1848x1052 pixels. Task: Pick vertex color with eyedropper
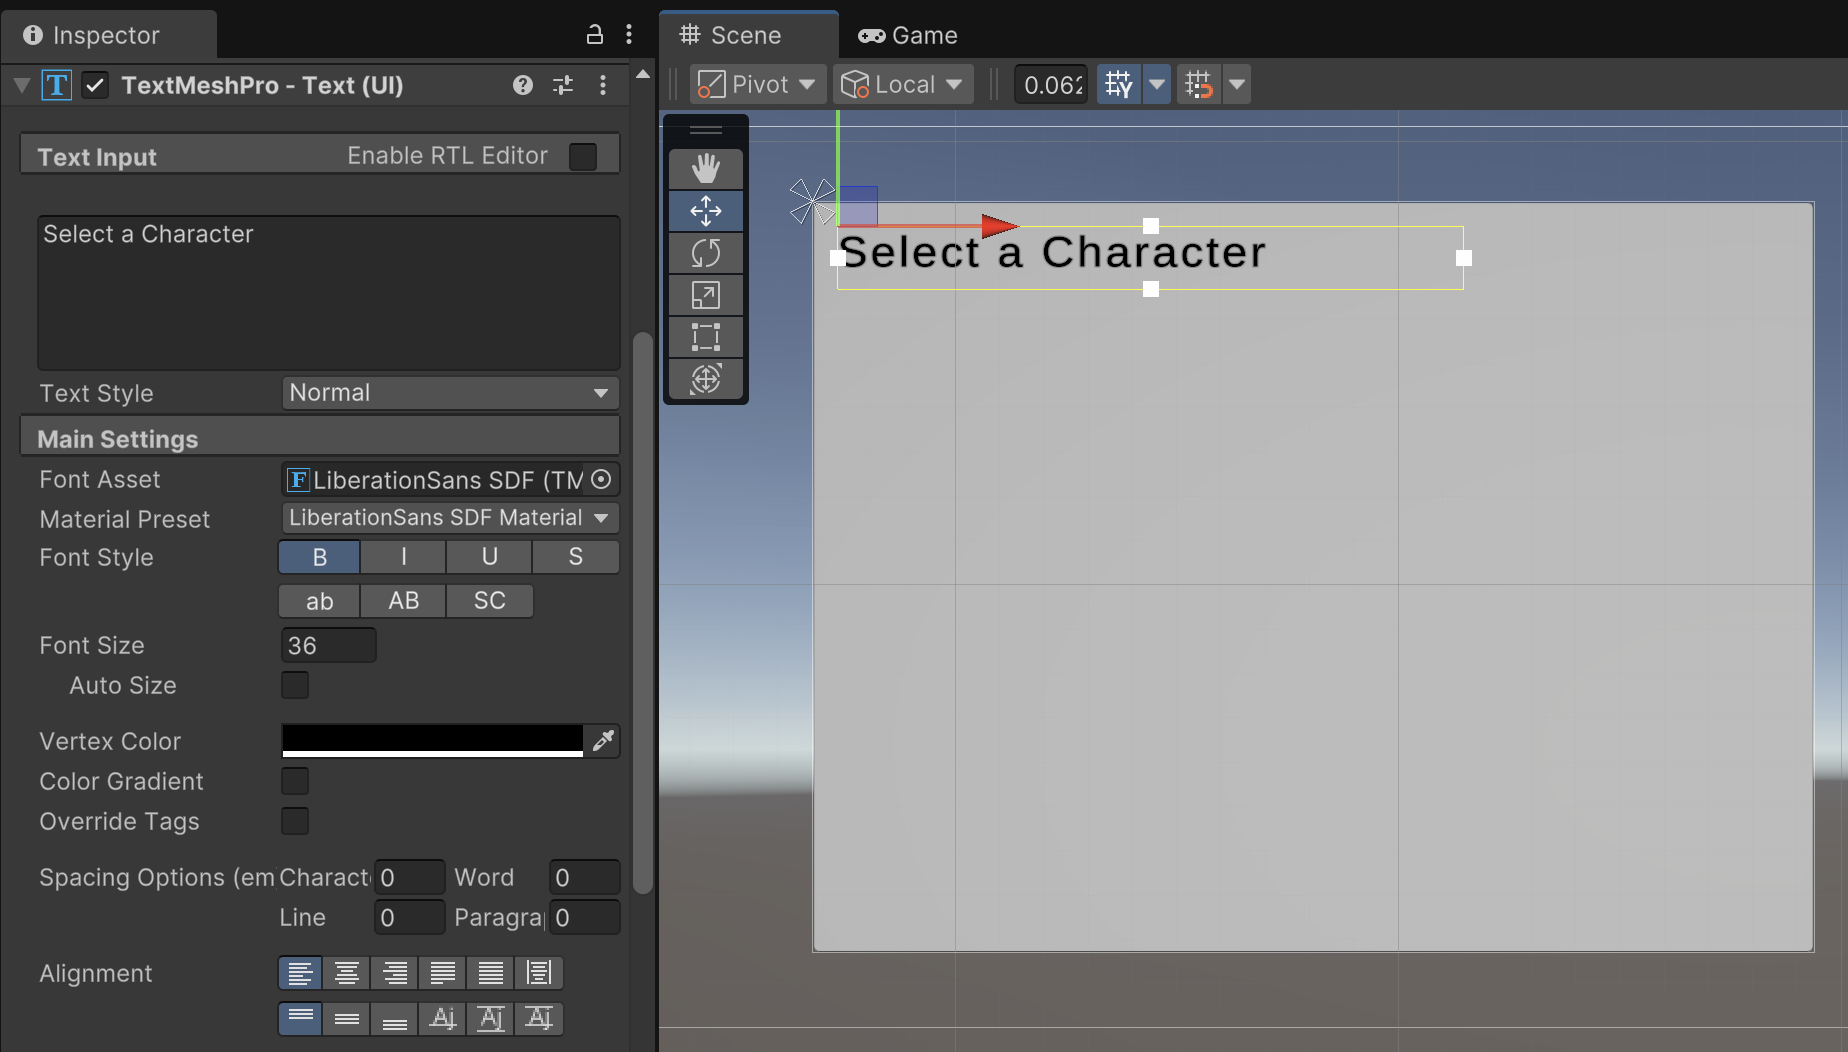click(603, 740)
